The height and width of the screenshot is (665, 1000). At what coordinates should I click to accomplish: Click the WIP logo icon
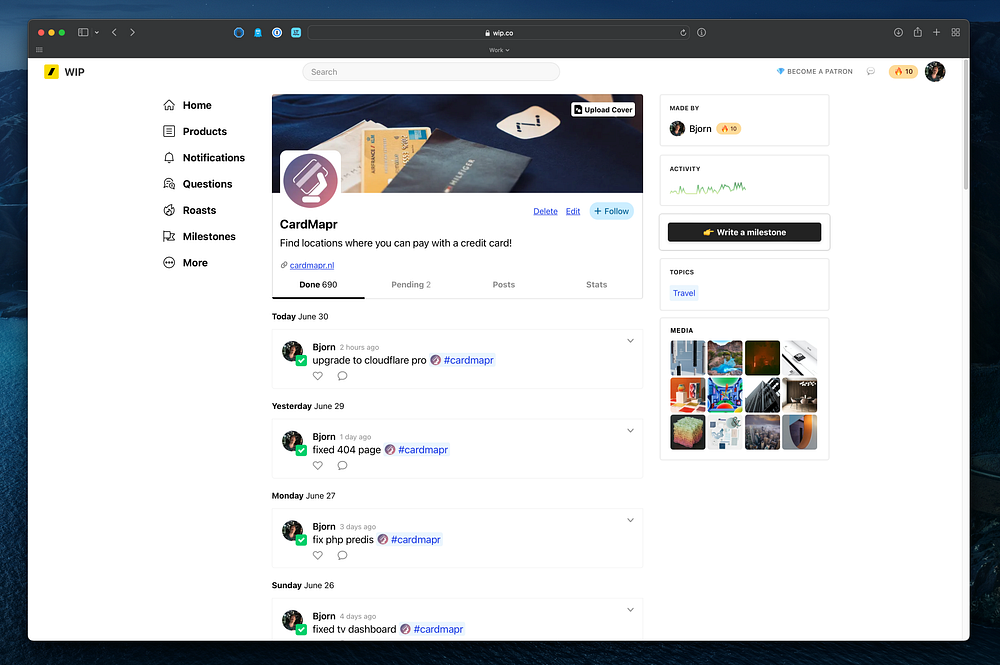[51, 72]
